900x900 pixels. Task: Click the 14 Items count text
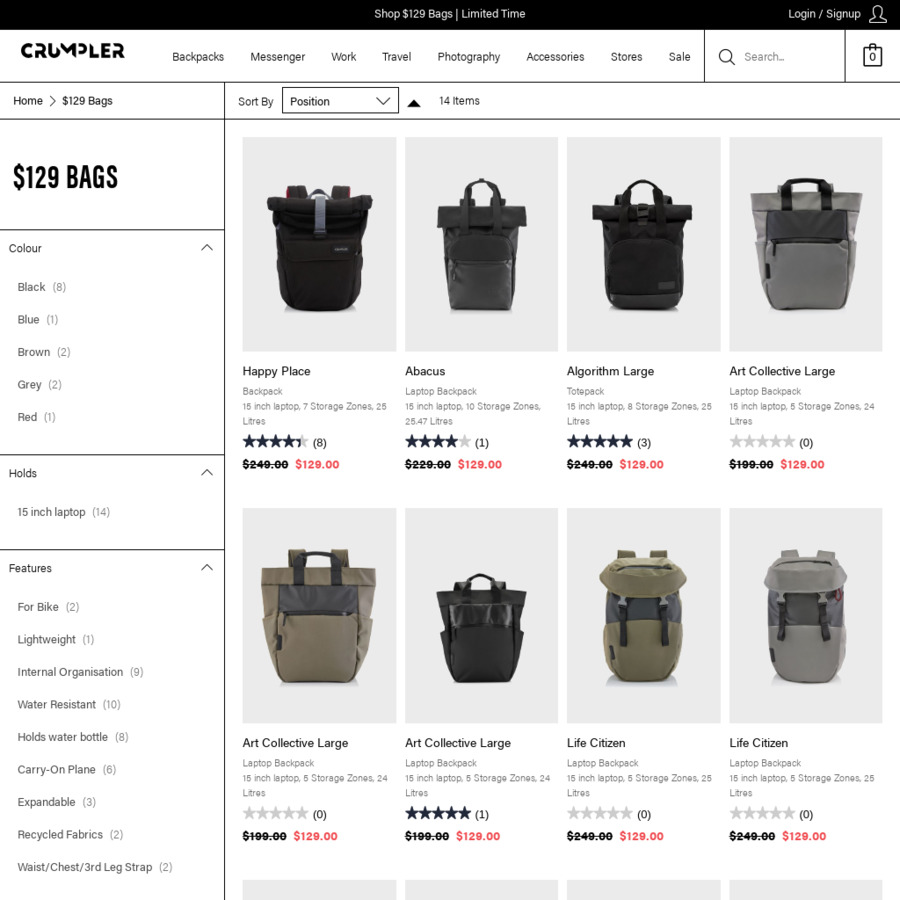pyautogui.click(x=459, y=101)
